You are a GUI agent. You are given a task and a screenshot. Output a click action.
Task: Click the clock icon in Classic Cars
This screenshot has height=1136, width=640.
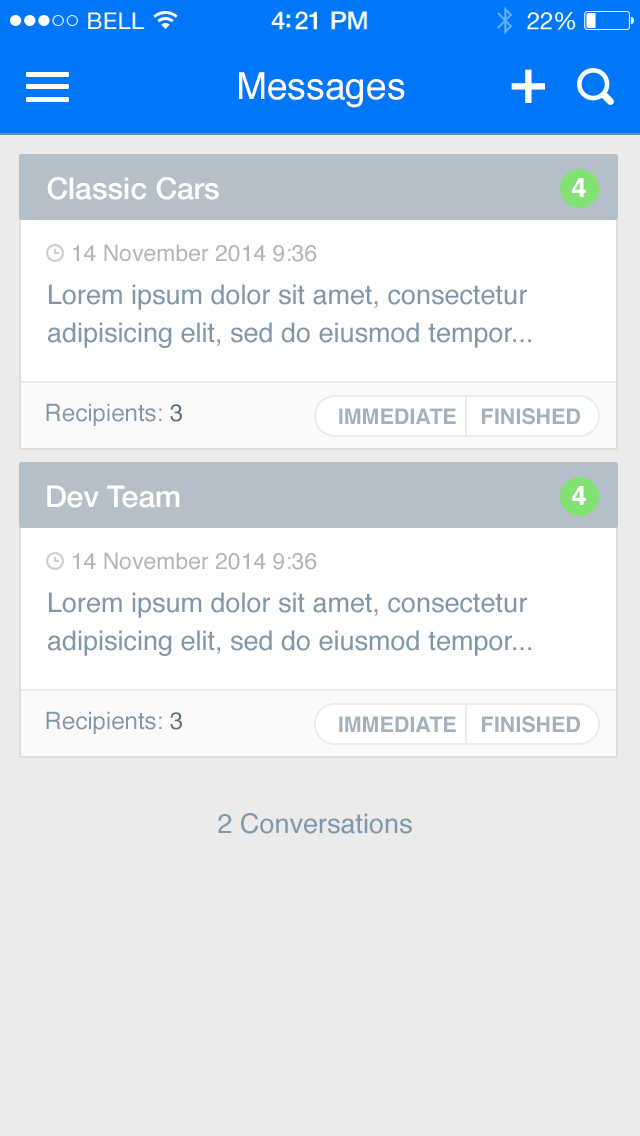click(x=55, y=254)
